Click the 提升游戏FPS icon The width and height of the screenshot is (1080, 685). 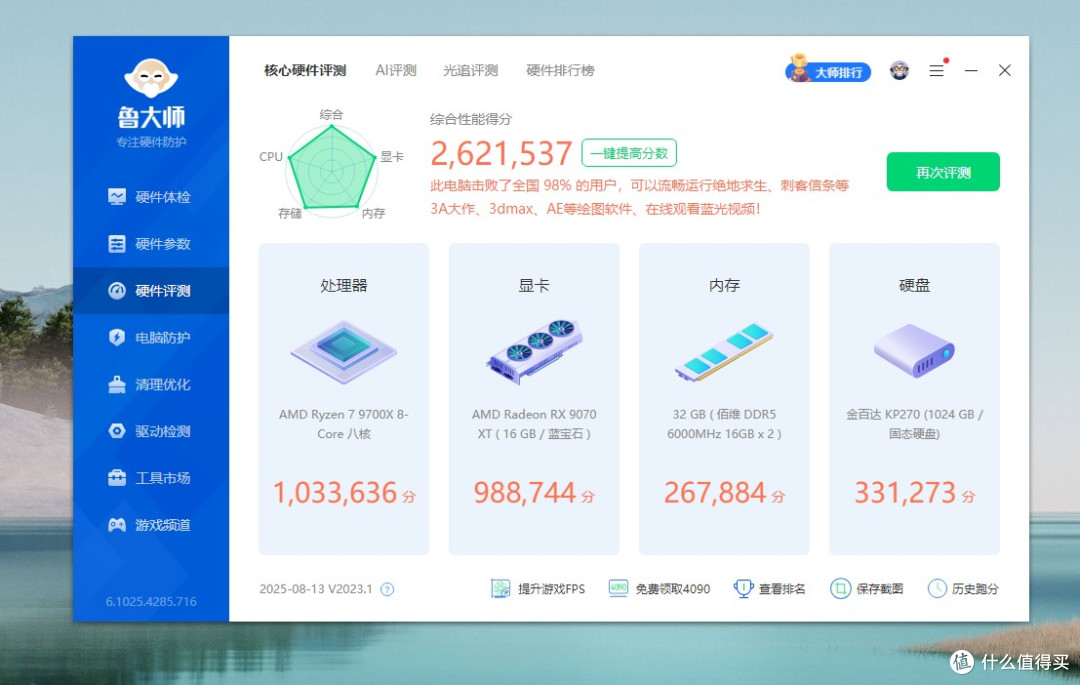pos(501,589)
